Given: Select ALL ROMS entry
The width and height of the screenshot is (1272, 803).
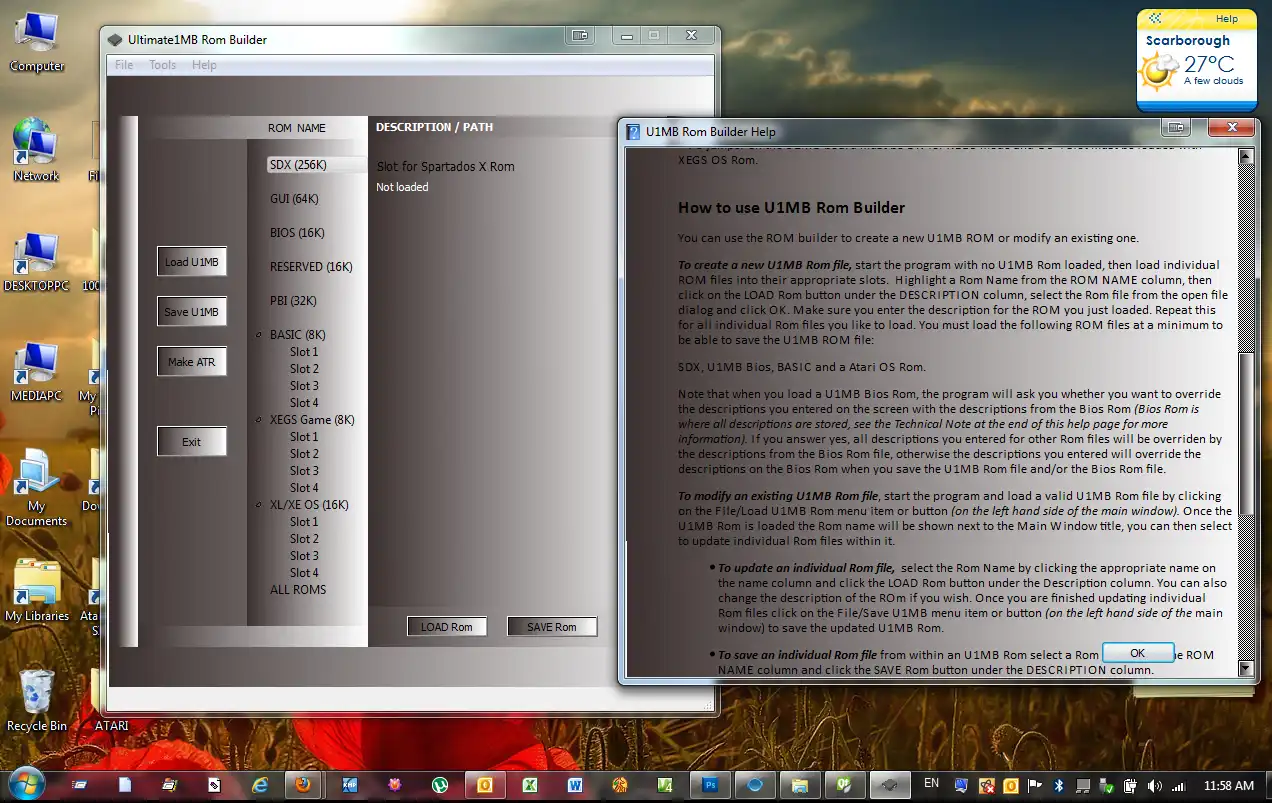Looking at the screenshot, I should (x=298, y=590).
